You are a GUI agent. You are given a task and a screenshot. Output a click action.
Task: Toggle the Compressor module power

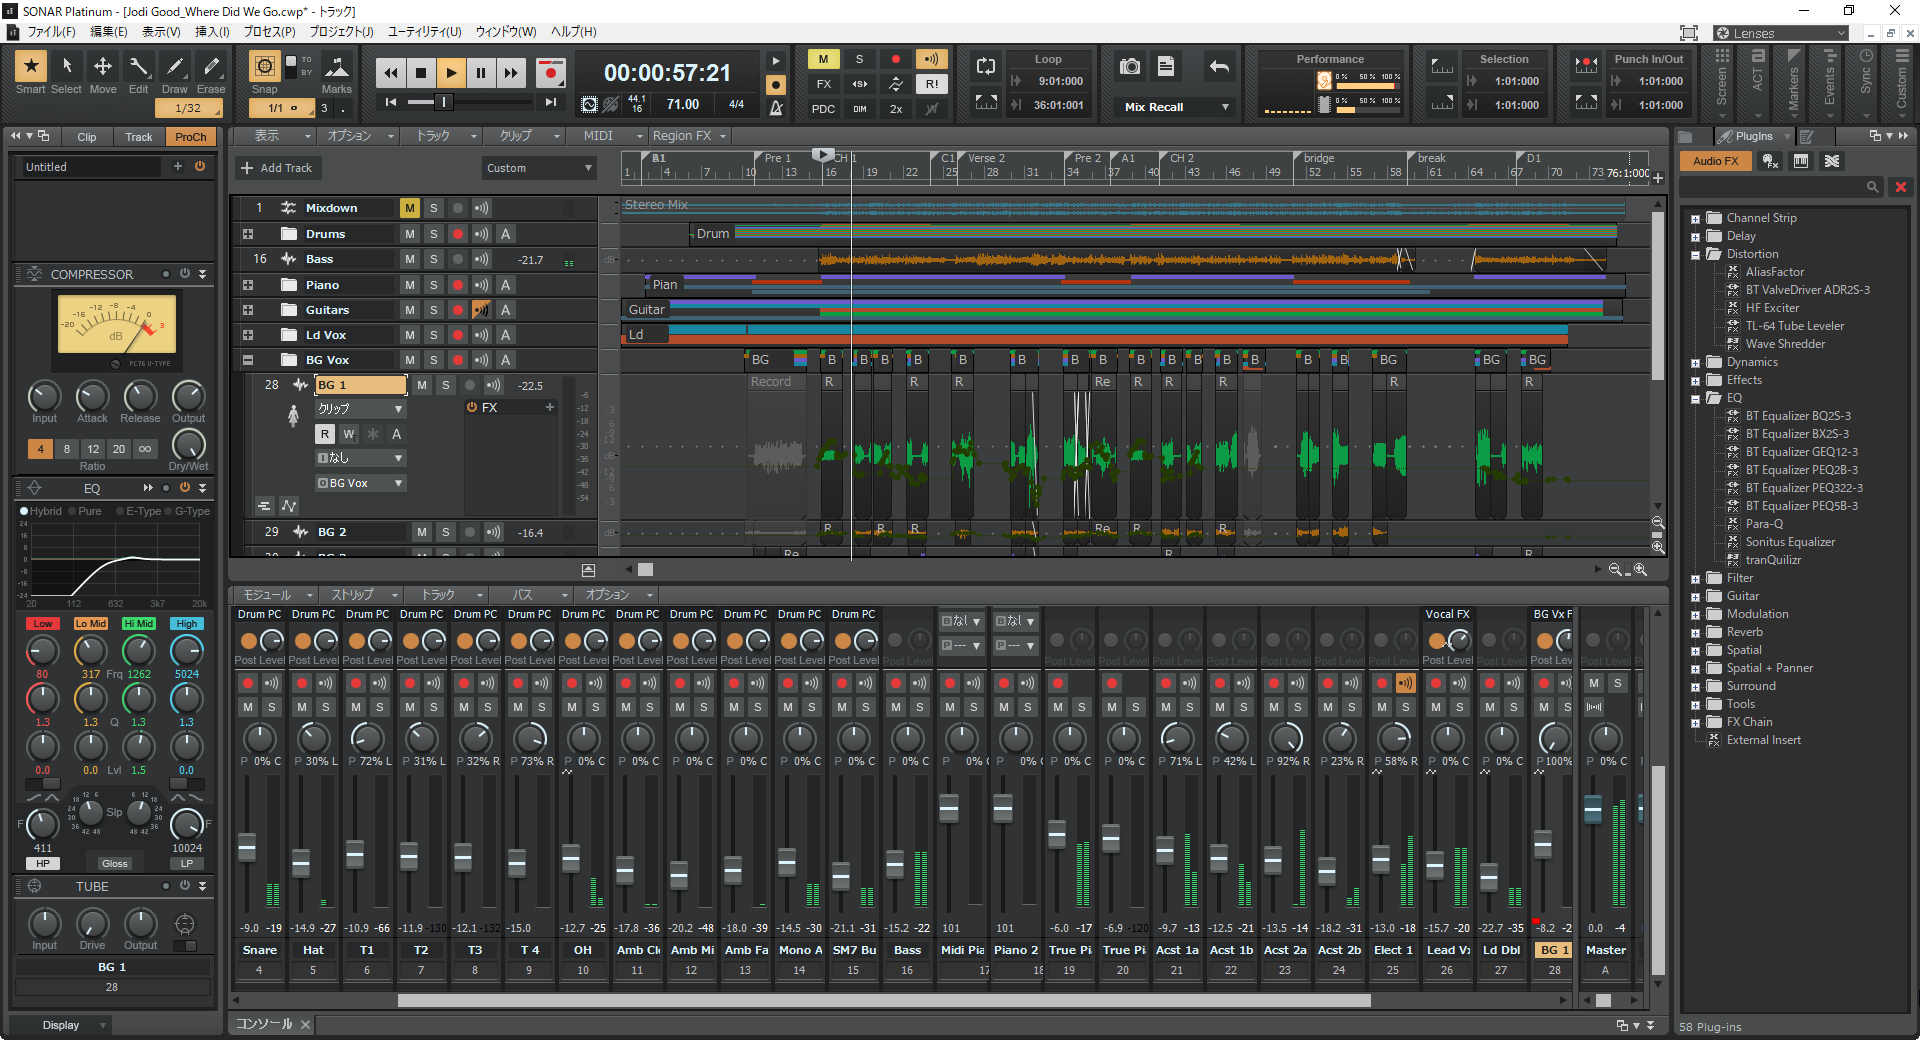tap(185, 274)
